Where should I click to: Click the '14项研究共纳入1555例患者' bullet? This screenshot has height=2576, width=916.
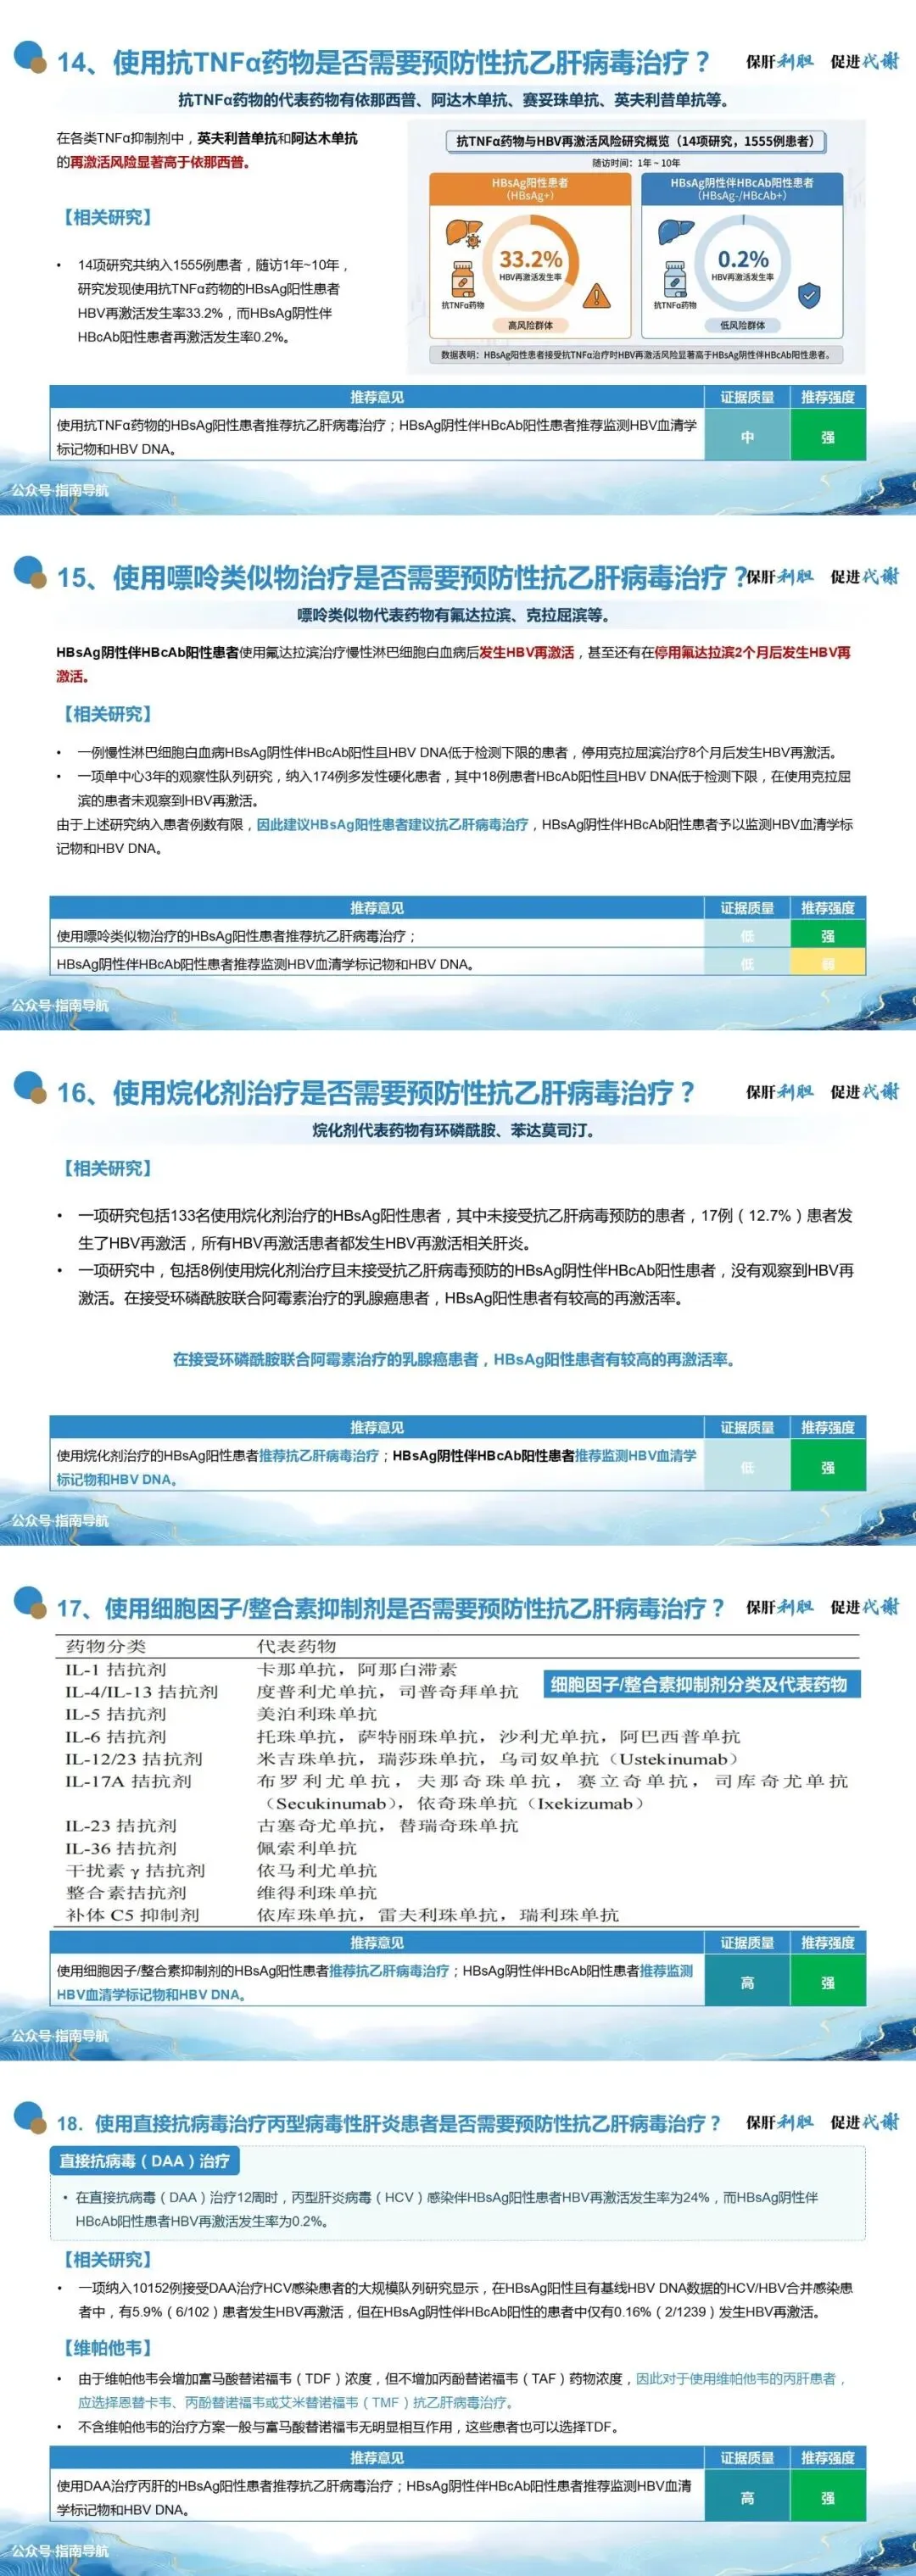(x=213, y=301)
